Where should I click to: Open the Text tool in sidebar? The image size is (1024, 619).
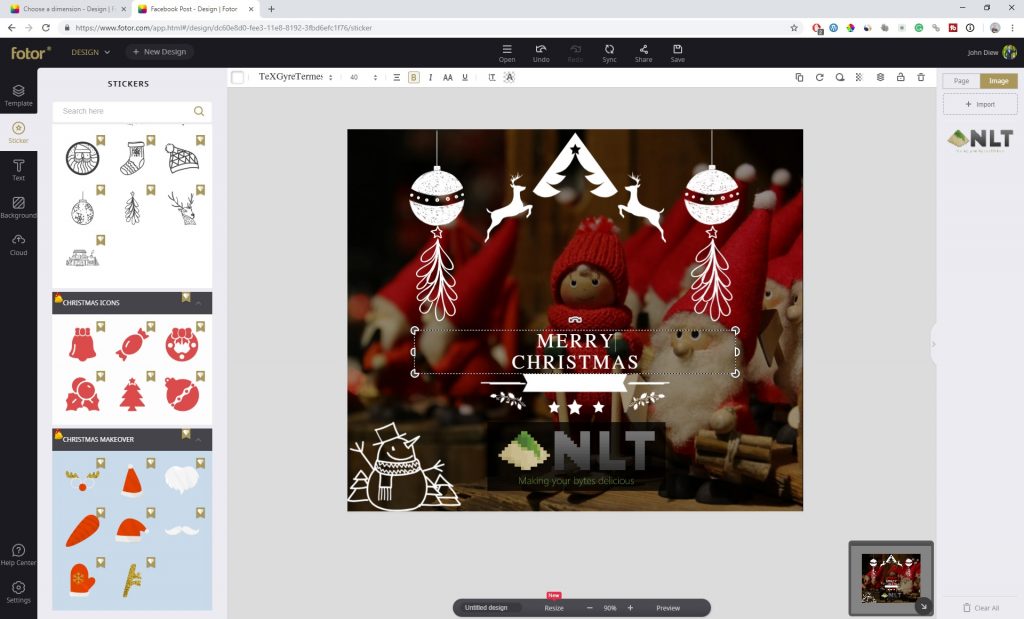click(x=18, y=170)
